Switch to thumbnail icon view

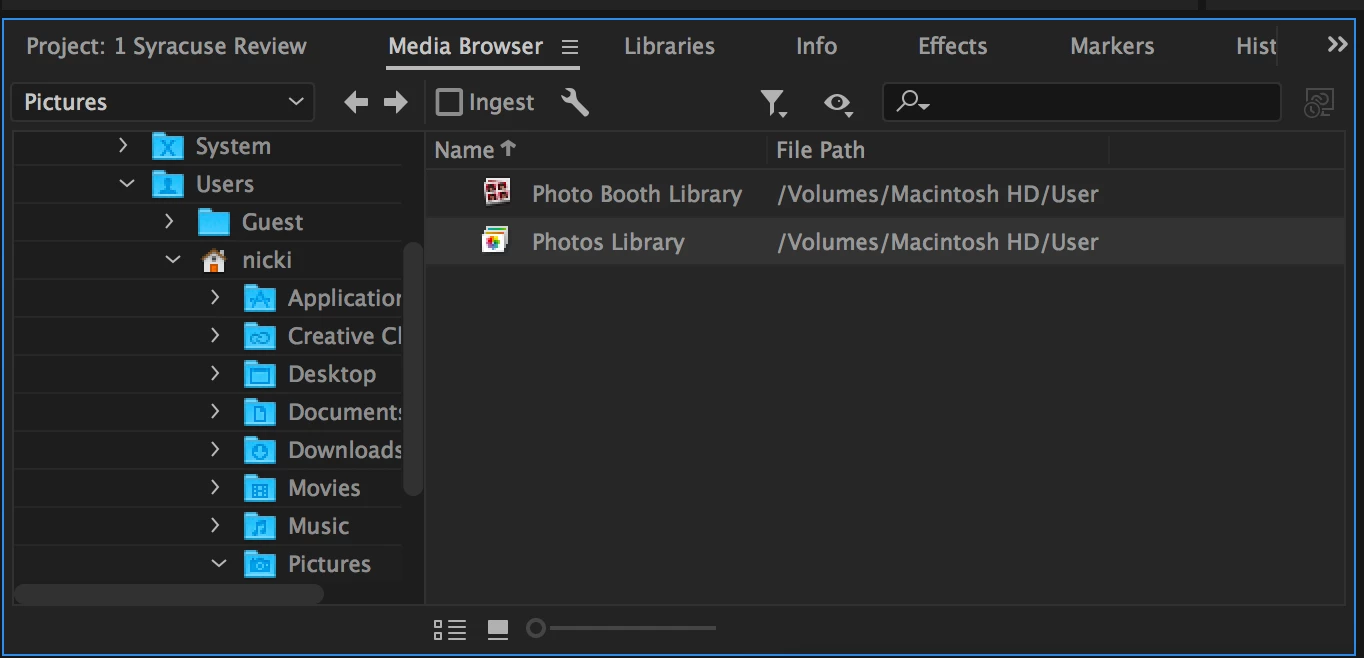(x=498, y=629)
